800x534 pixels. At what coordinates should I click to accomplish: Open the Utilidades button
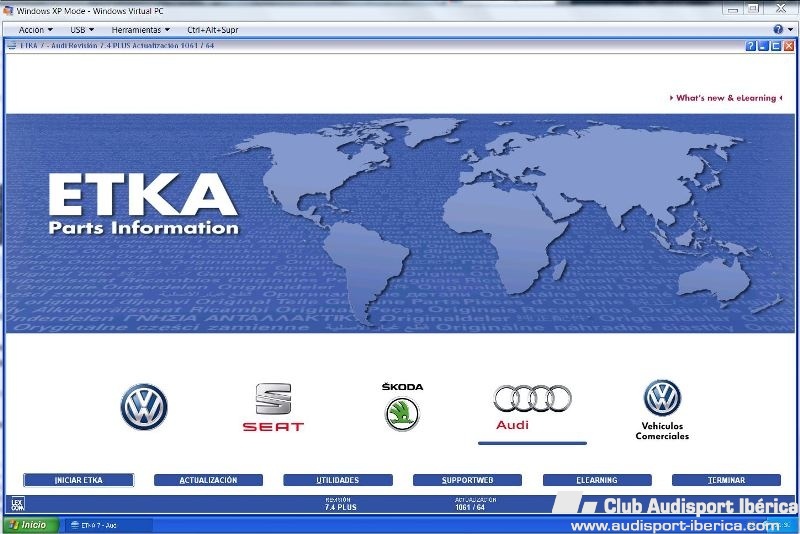pyautogui.click(x=337, y=480)
